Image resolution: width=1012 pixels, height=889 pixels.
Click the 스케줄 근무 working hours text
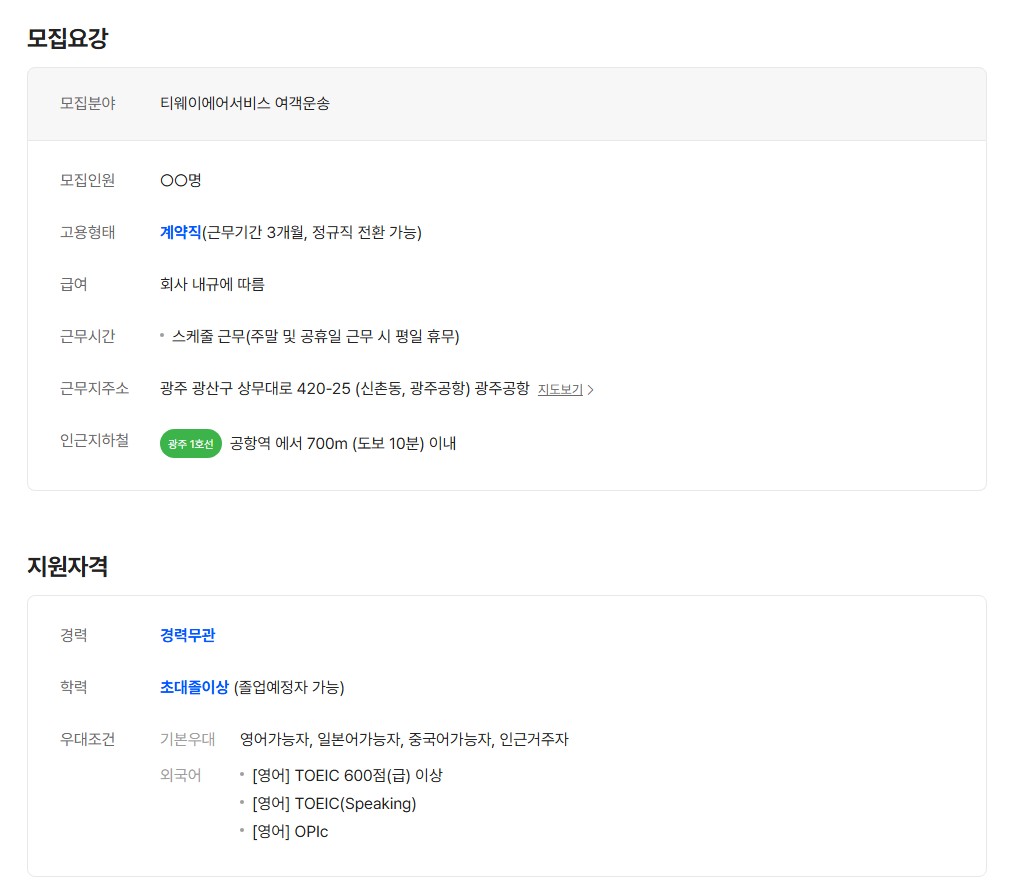(315, 336)
